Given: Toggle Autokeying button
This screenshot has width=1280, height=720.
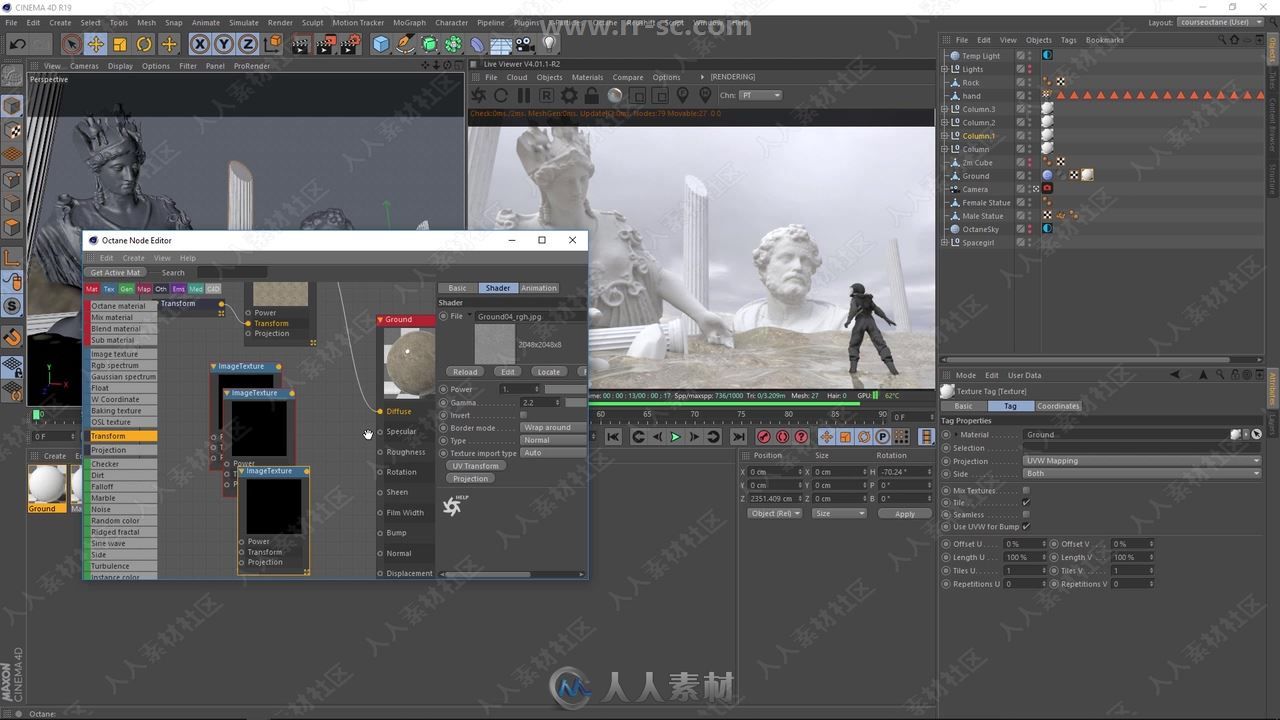Looking at the screenshot, I should pos(783,437).
